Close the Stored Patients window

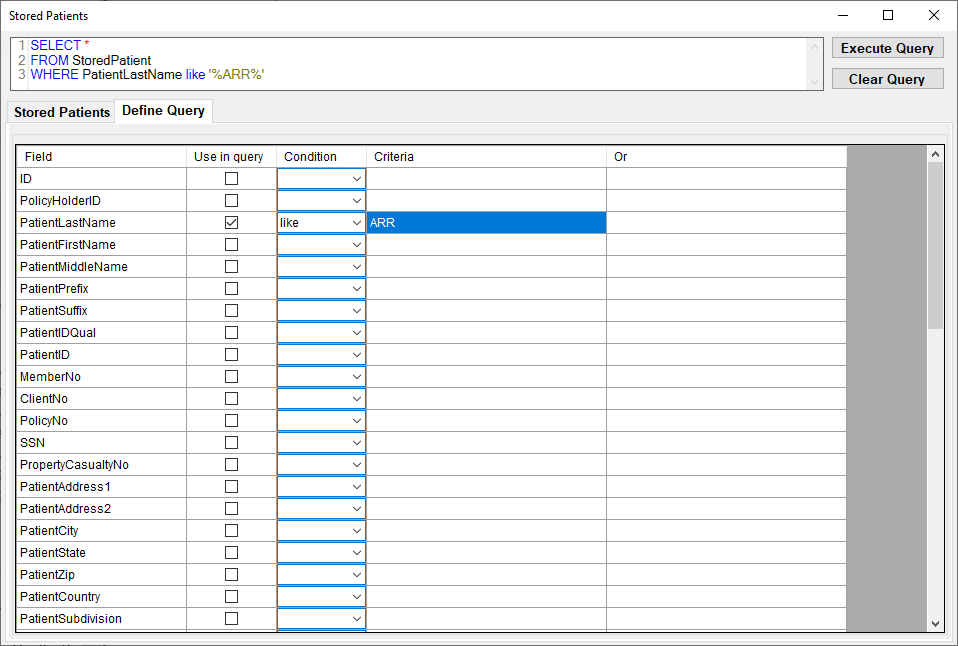pos(934,15)
